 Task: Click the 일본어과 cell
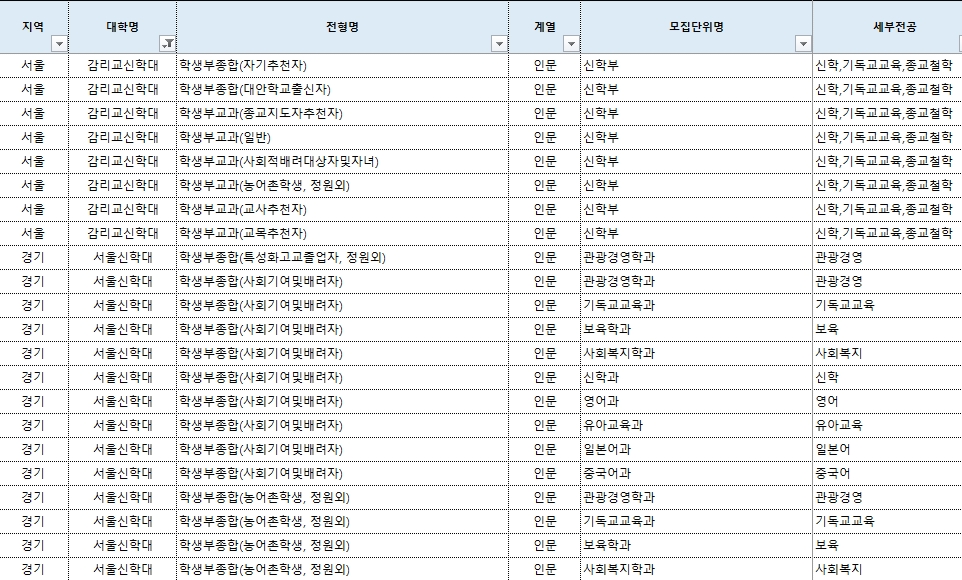tap(696, 449)
